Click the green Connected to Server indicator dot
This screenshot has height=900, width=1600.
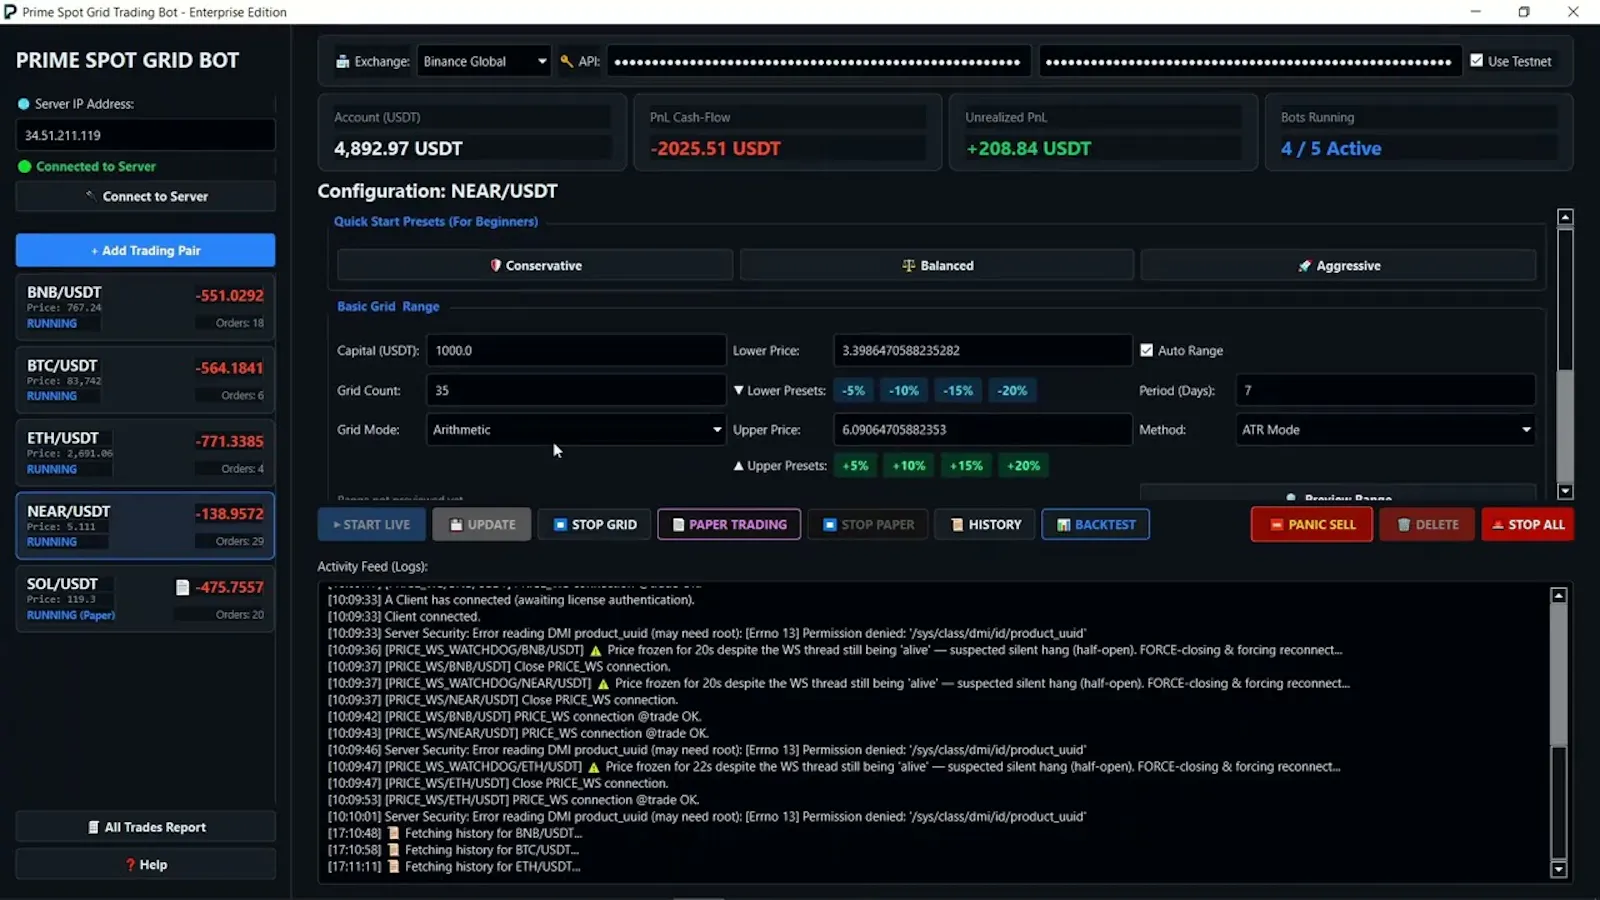(x=25, y=166)
